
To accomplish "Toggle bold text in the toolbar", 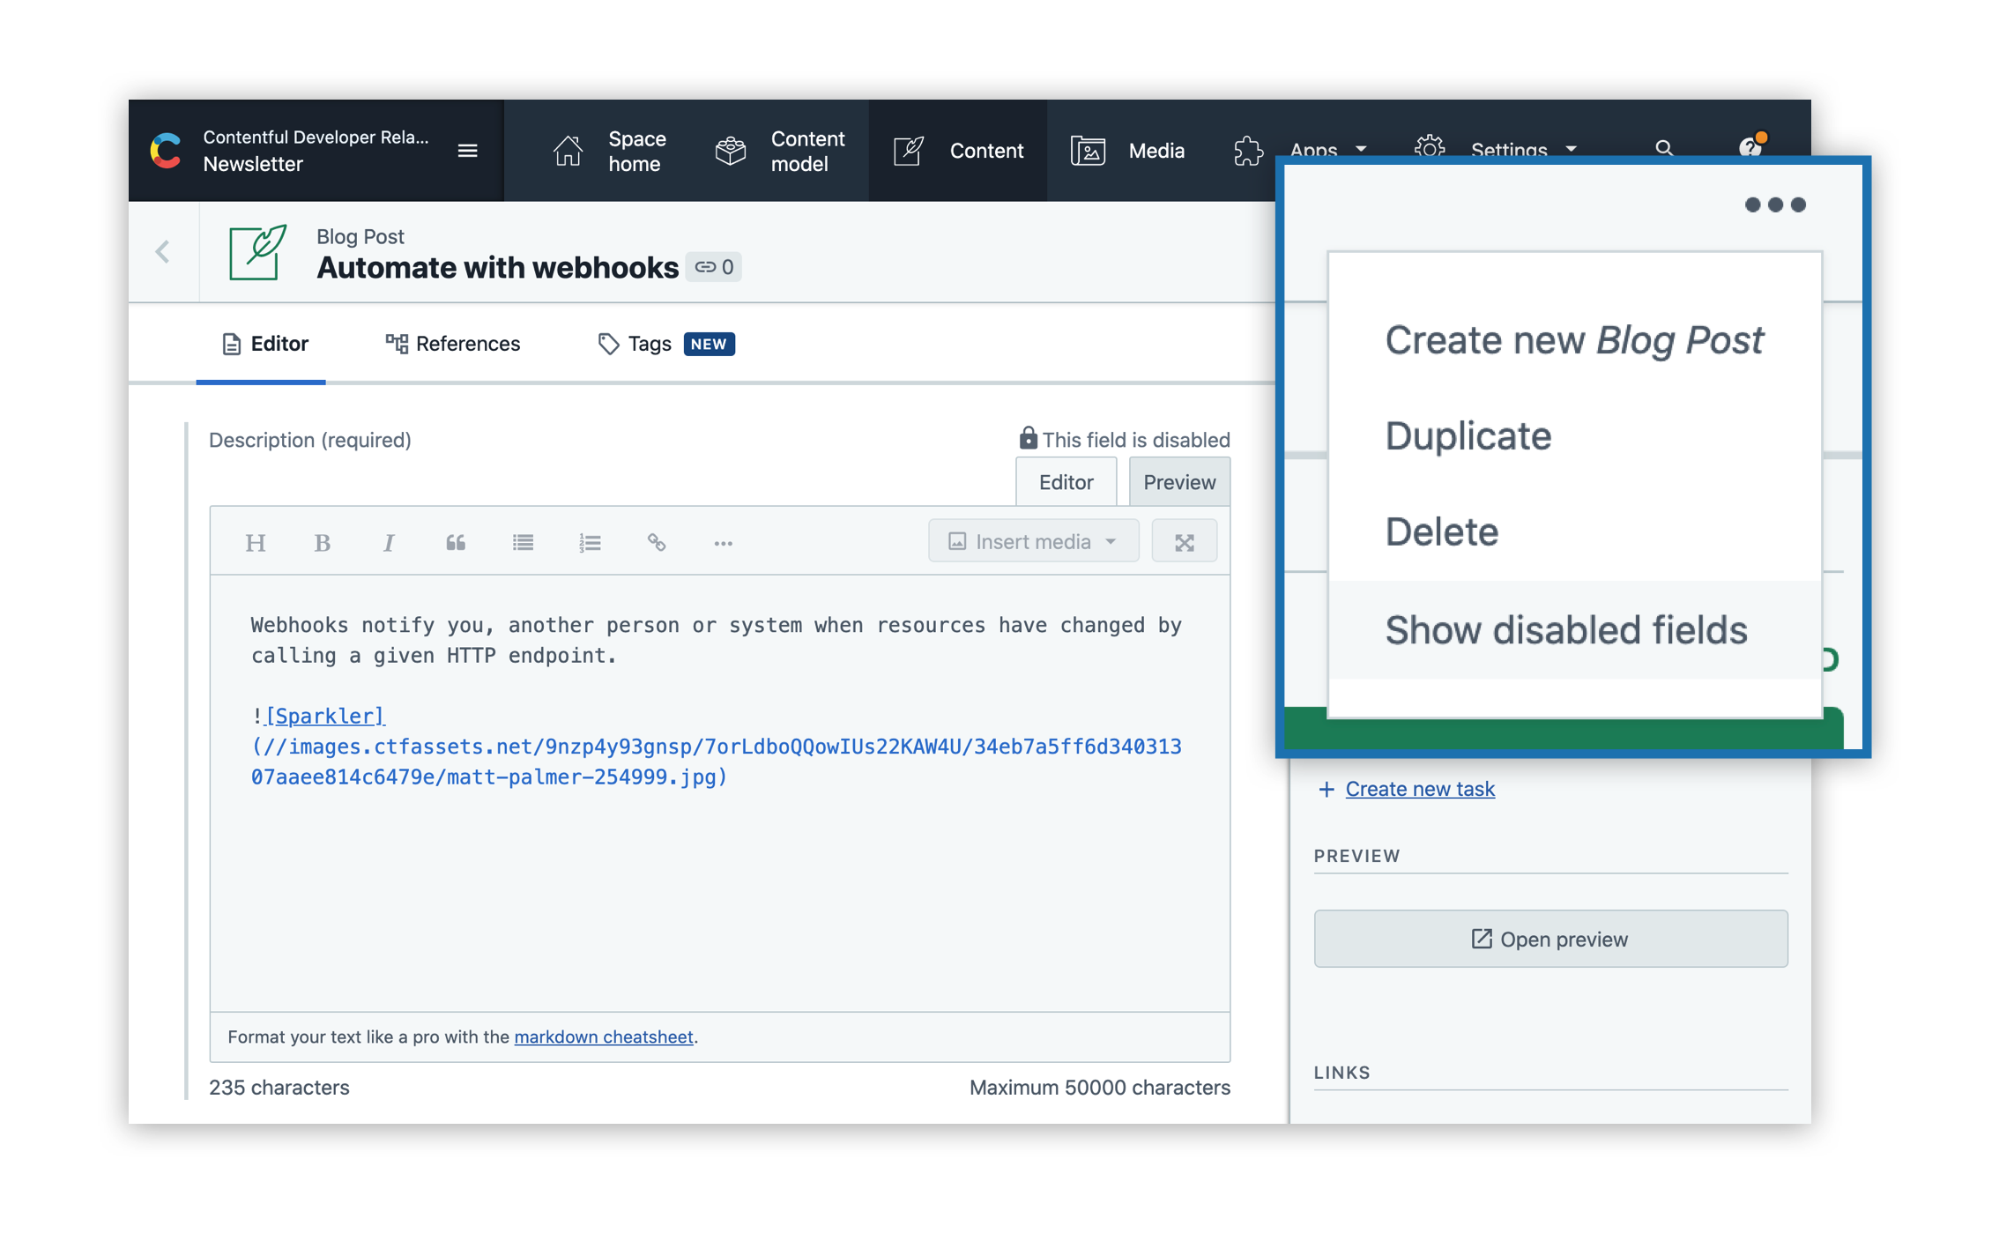I will [322, 542].
